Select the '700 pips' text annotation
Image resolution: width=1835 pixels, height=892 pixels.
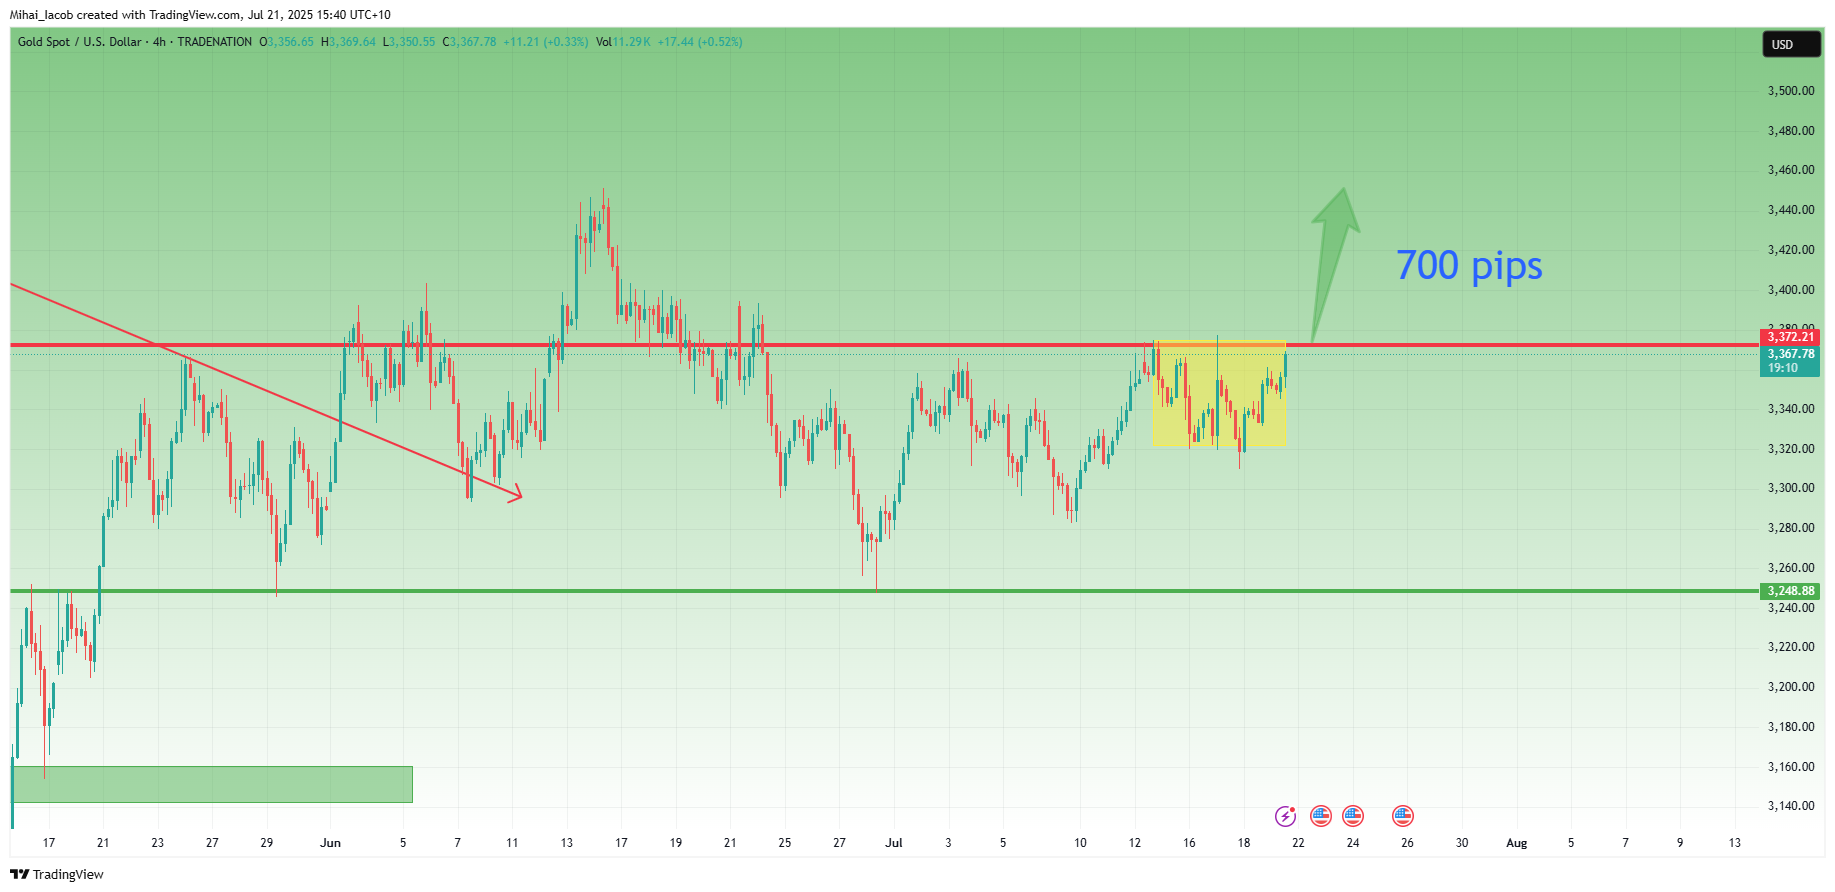(x=1469, y=266)
